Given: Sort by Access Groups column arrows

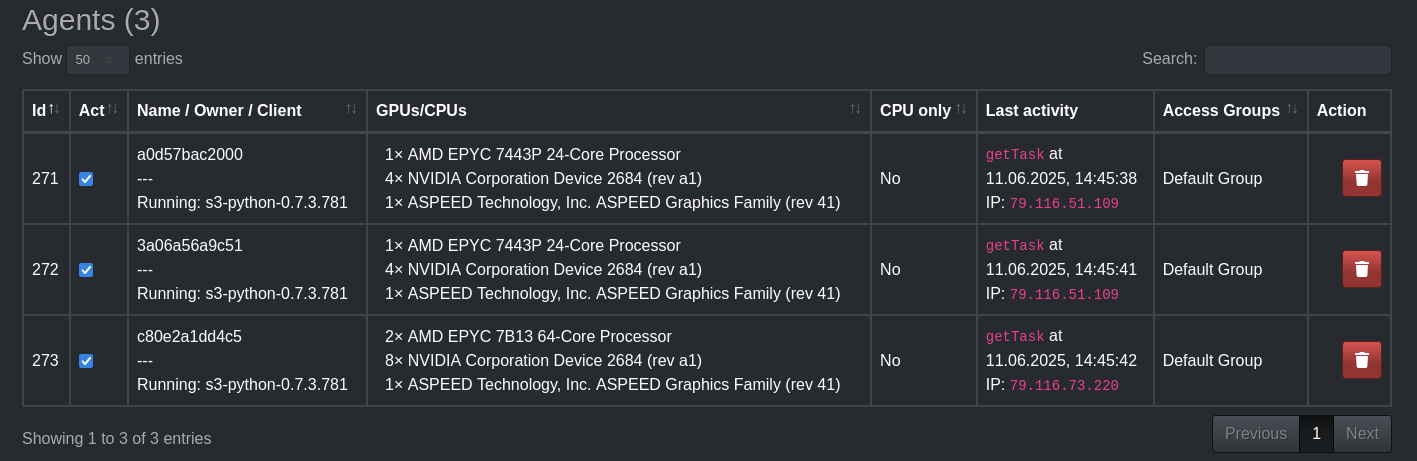Looking at the screenshot, I should [1292, 109].
